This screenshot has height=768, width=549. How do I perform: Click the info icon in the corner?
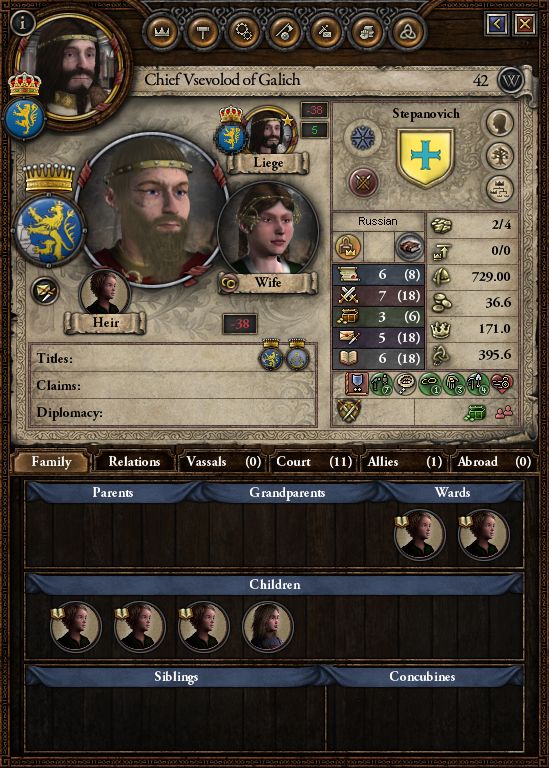click(x=22, y=23)
